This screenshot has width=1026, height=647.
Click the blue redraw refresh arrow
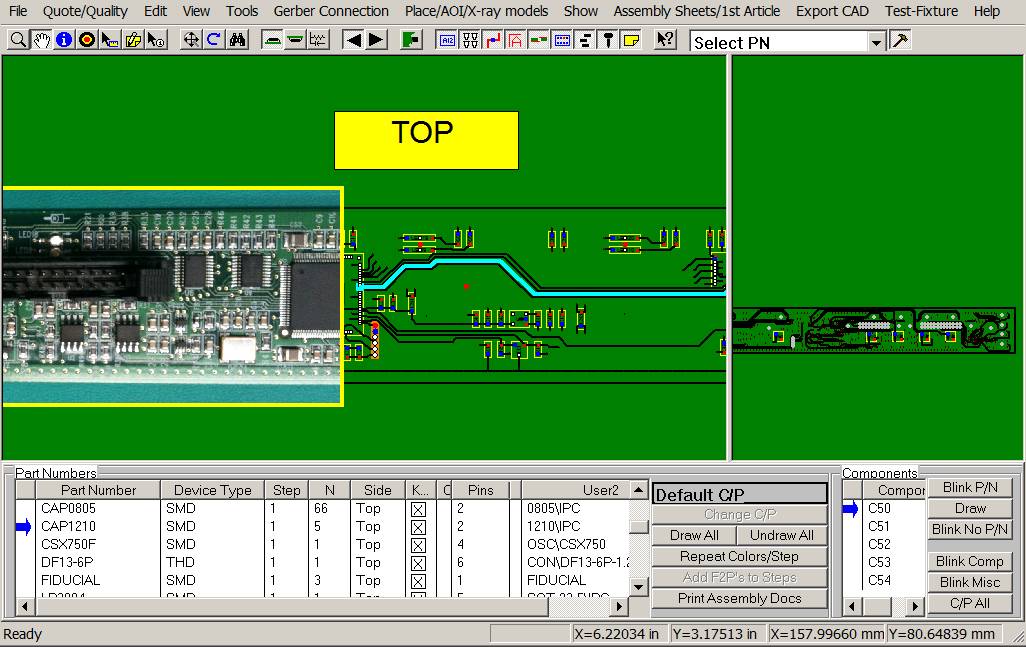coord(213,41)
